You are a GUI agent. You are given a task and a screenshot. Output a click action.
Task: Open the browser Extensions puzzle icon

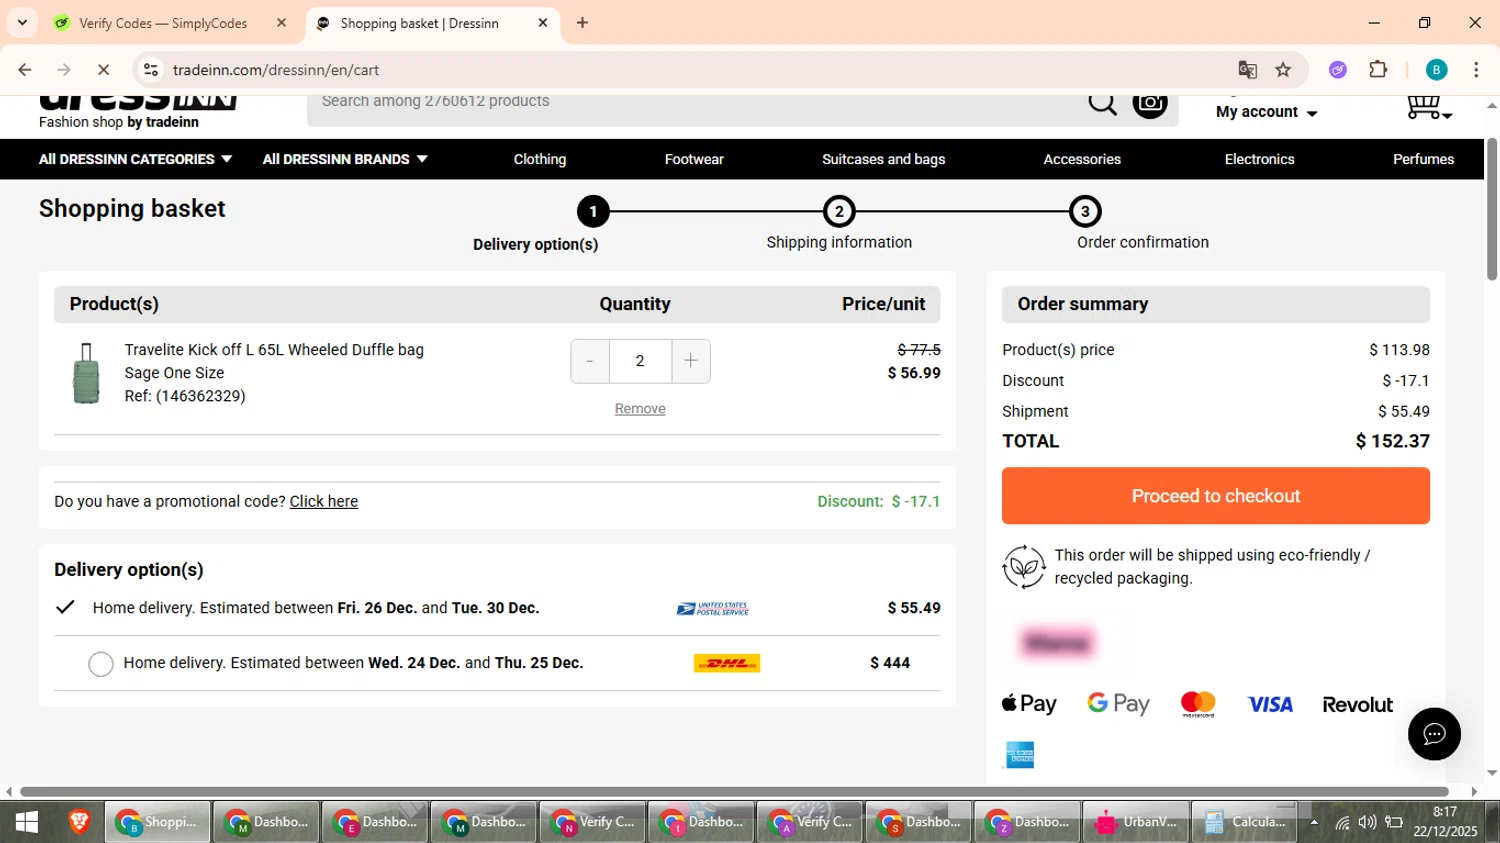pos(1378,70)
